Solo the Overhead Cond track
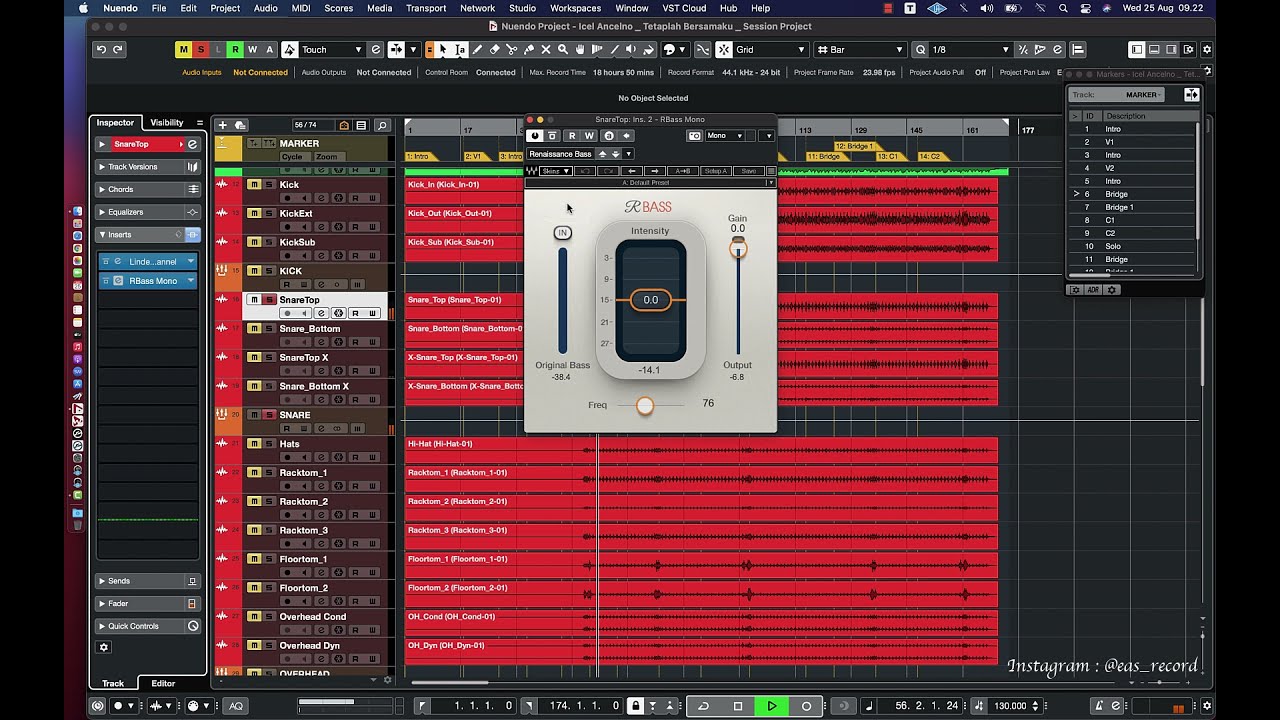This screenshot has height=720, width=1280. 269,617
